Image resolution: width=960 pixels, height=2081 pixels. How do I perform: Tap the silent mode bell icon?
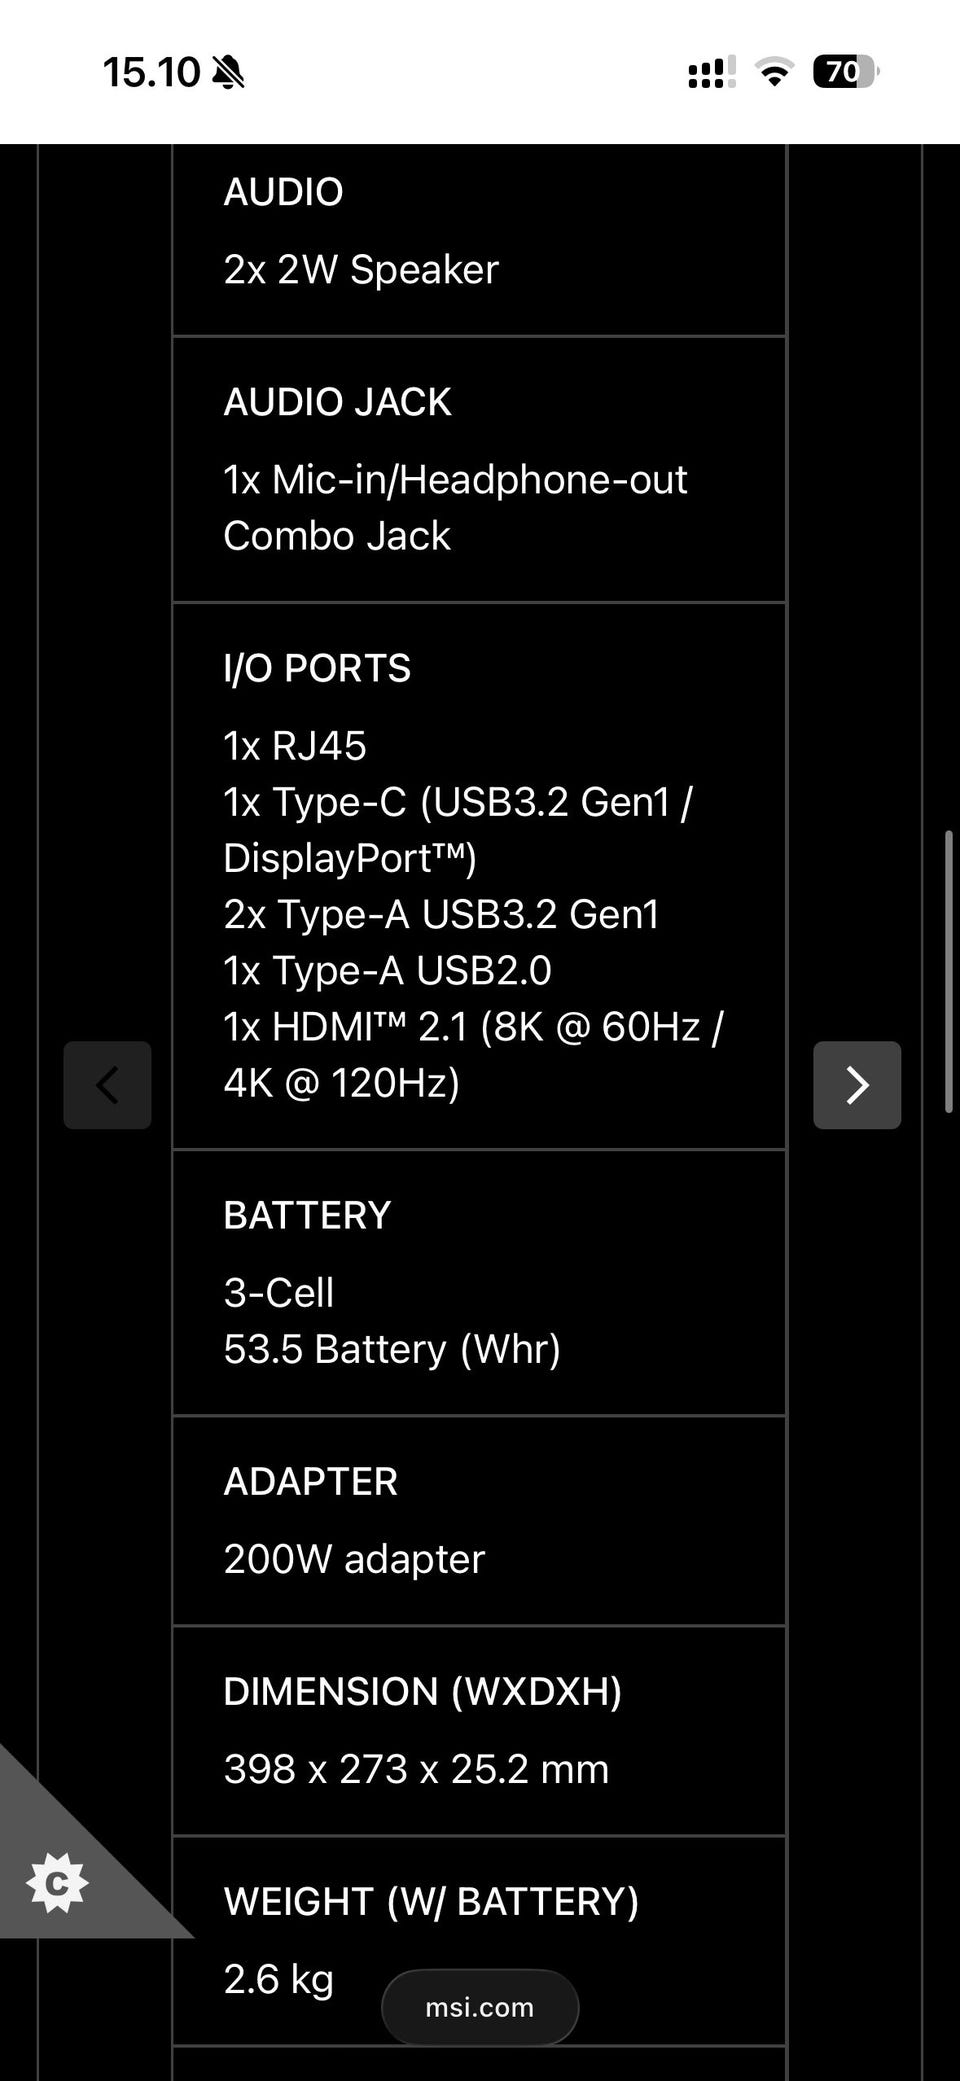tap(229, 72)
